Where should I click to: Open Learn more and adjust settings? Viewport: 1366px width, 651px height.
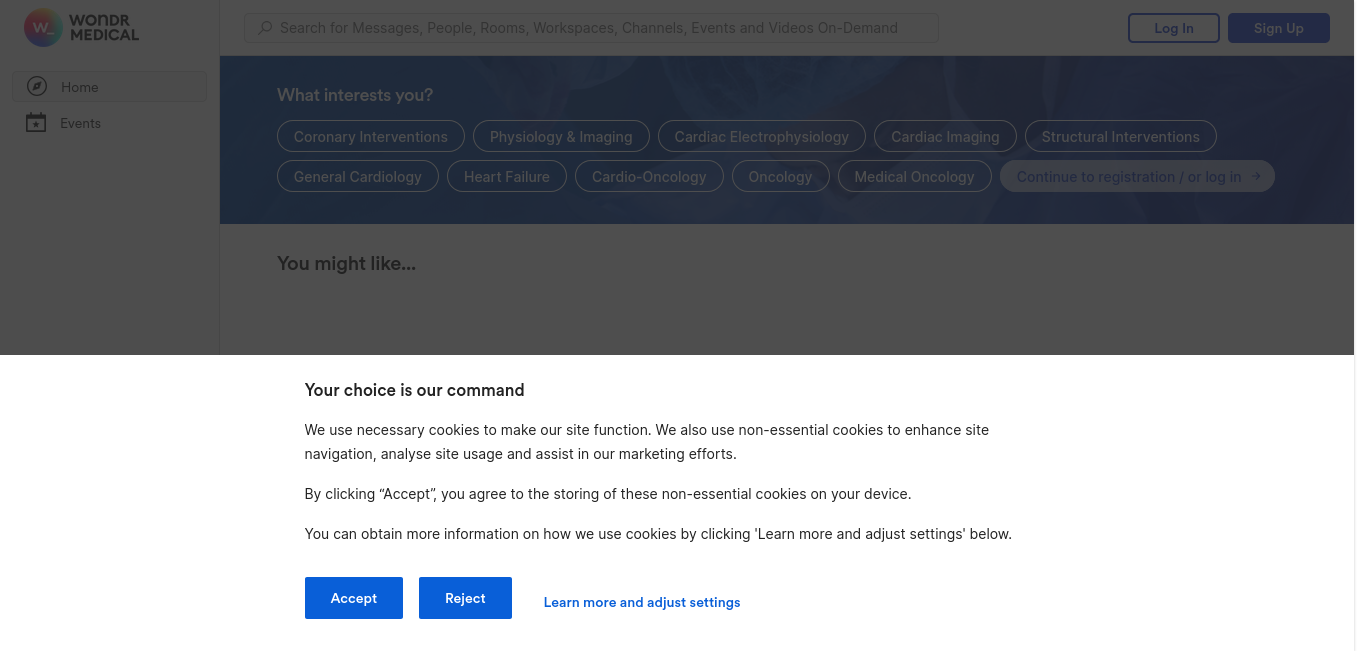[642, 602]
